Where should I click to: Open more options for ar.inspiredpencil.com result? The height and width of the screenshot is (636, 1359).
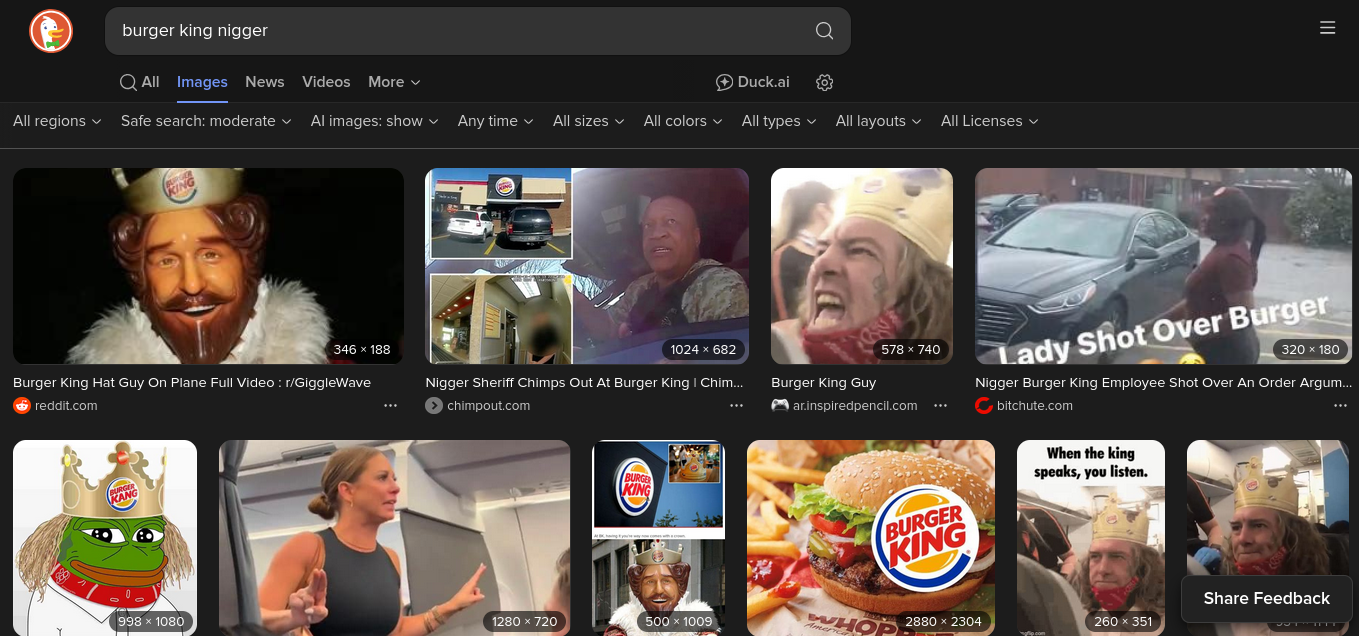coord(941,406)
